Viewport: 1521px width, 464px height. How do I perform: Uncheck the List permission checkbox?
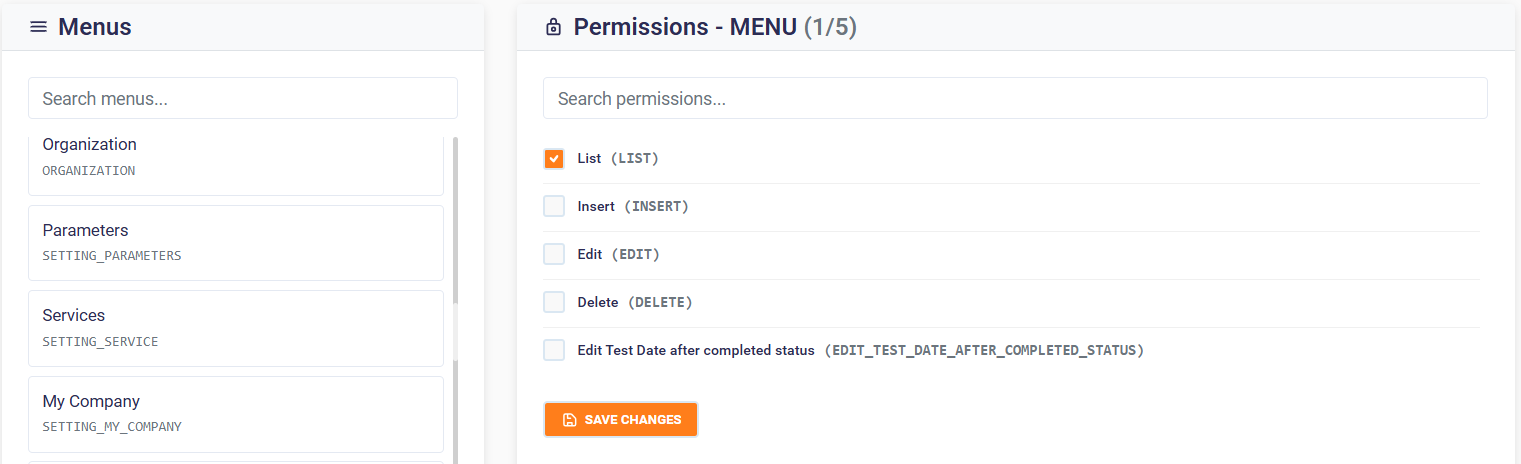coord(554,159)
